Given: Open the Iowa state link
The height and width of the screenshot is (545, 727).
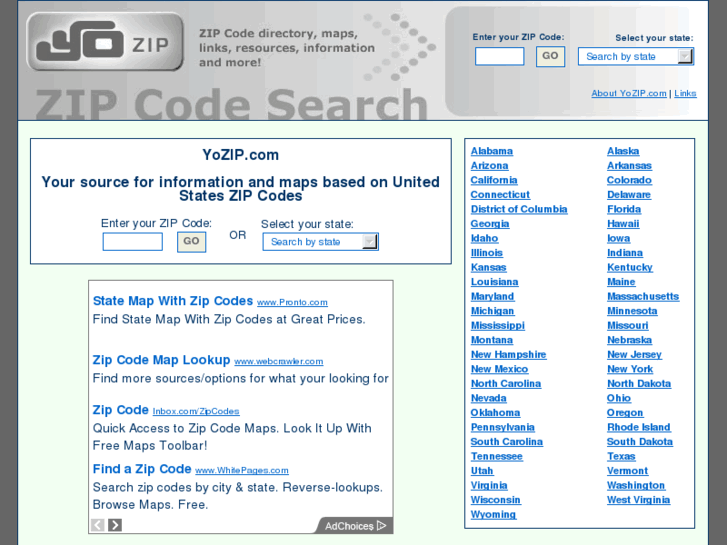Looking at the screenshot, I should click(619, 238).
